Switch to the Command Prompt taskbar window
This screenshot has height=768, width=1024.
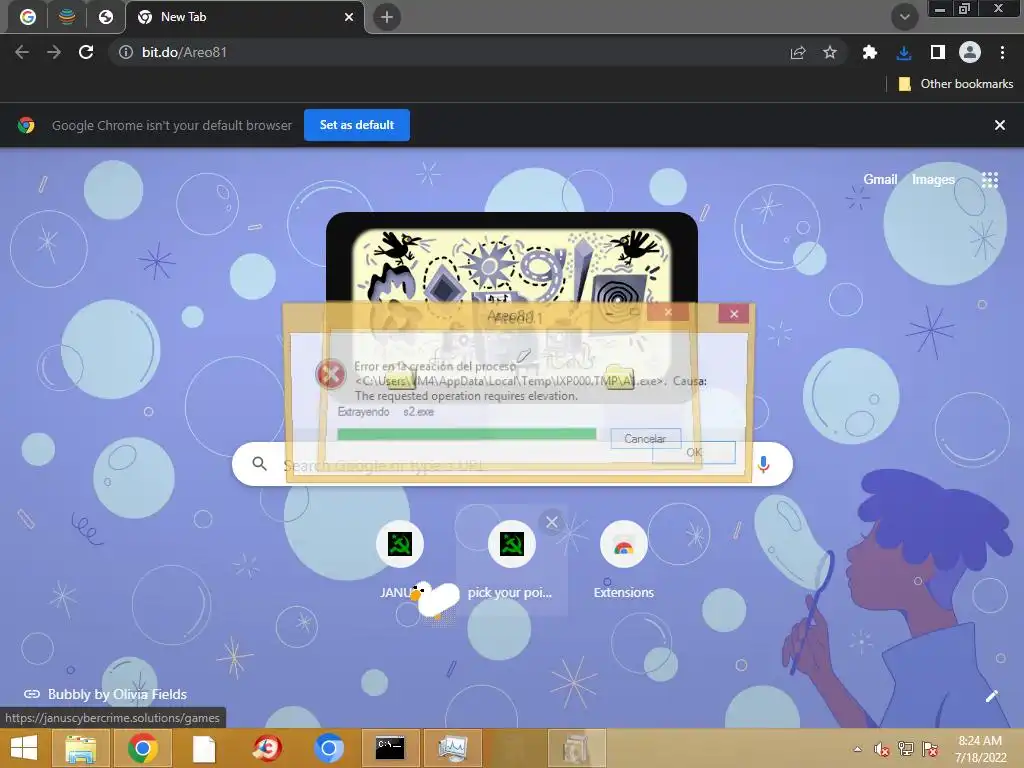tap(390, 748)
